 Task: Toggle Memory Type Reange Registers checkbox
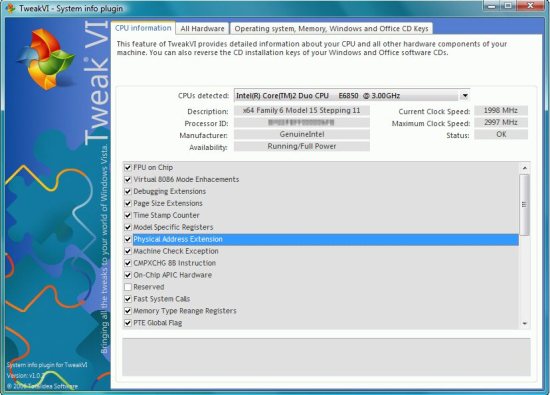(128, 311)
